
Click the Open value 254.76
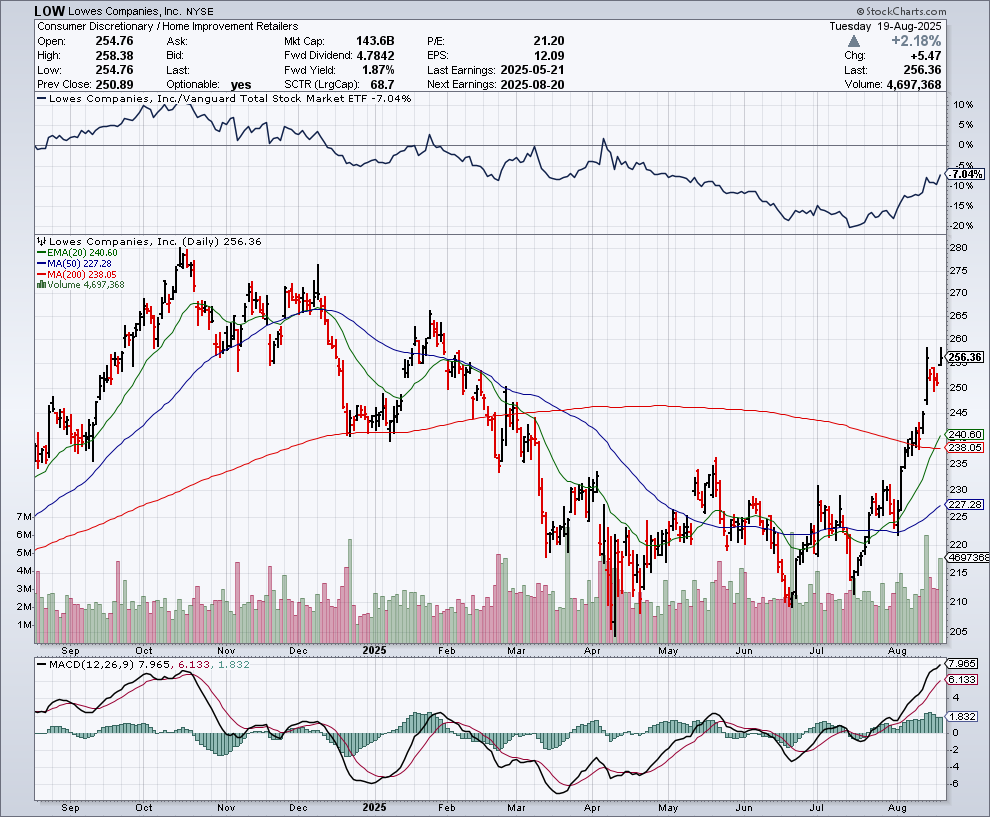[x=114, y=41]
